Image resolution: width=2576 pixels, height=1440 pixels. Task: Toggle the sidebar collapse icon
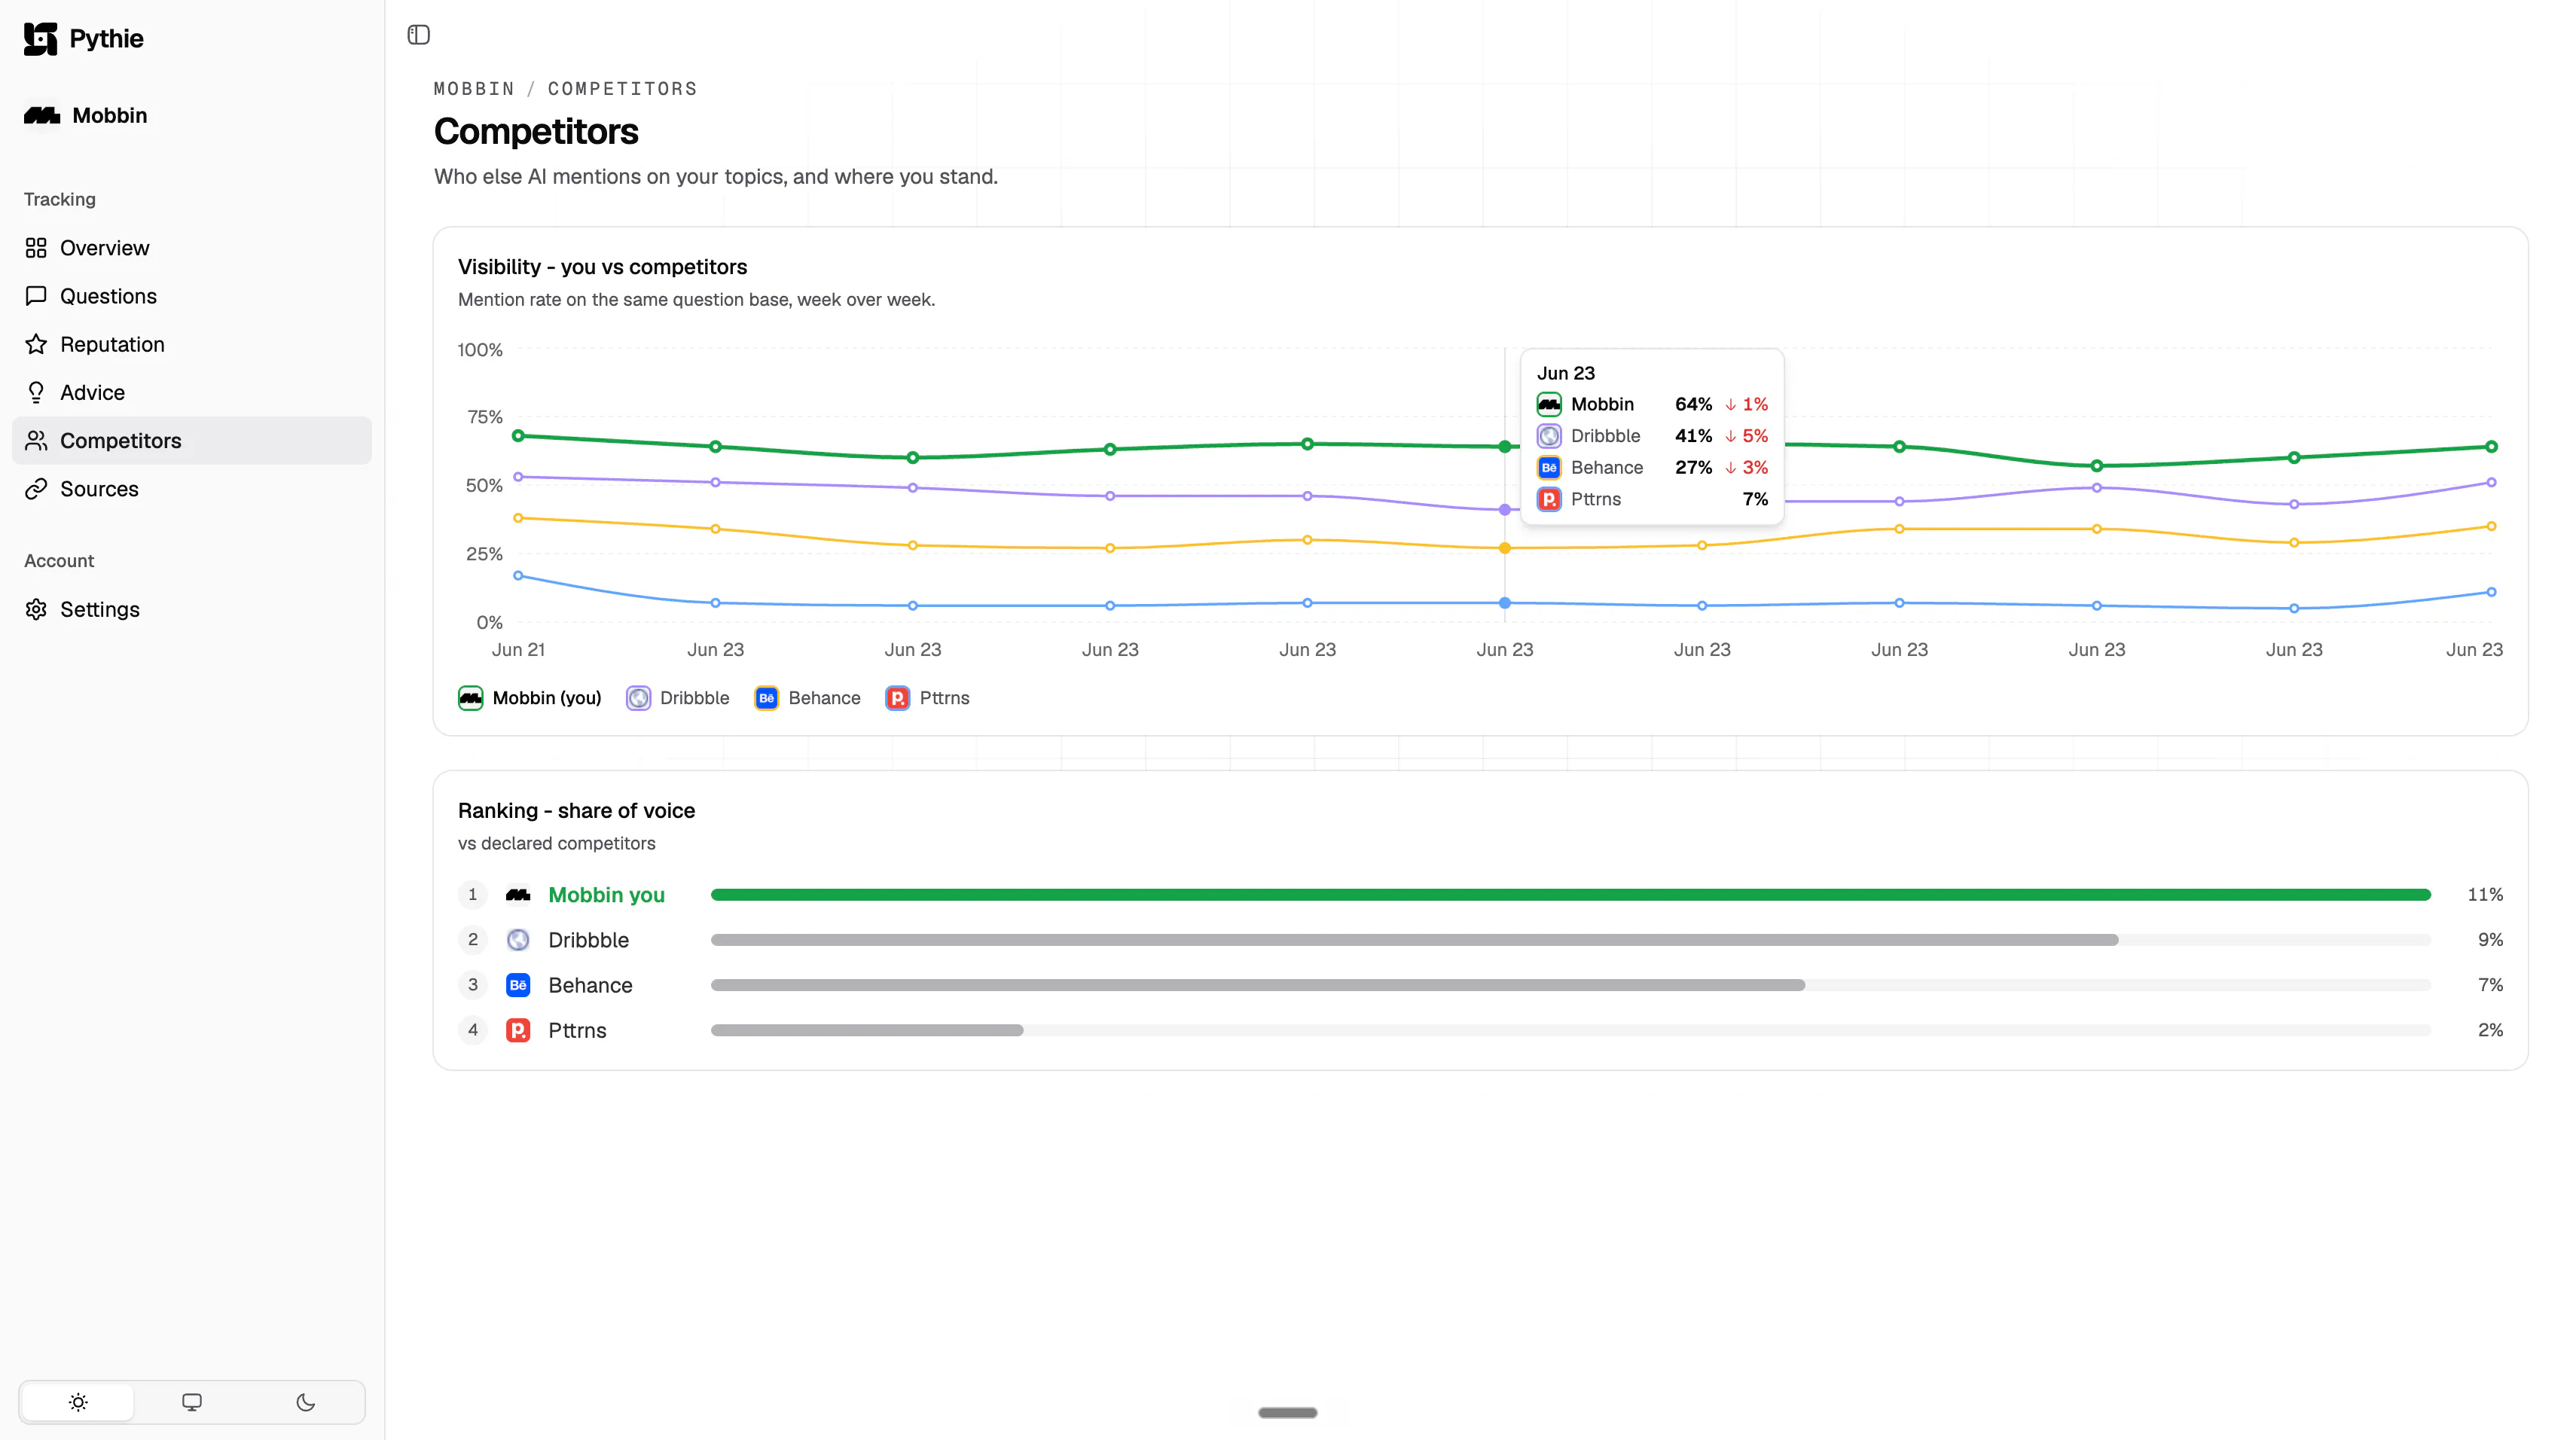(419, 35)
